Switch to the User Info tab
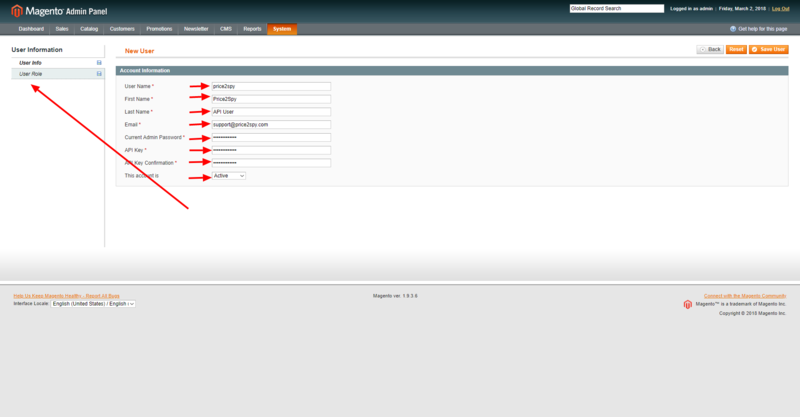The height and width of the screenshot is (417, 800). (58, 63)
